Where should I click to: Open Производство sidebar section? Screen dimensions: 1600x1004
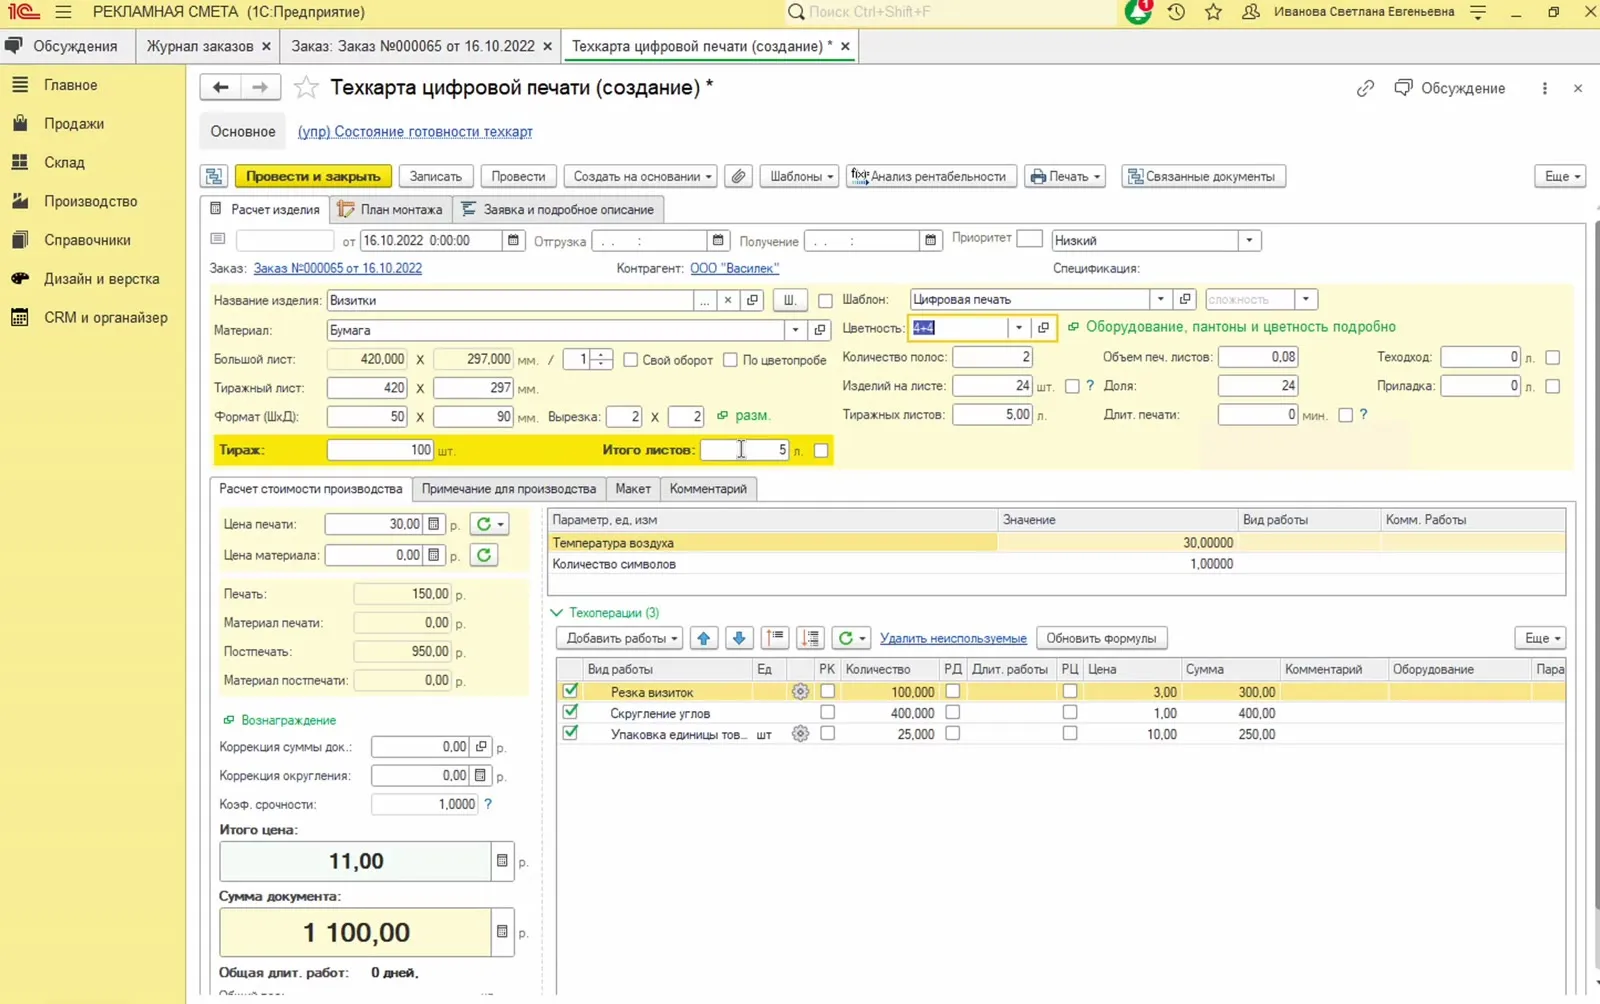[91, 201]
